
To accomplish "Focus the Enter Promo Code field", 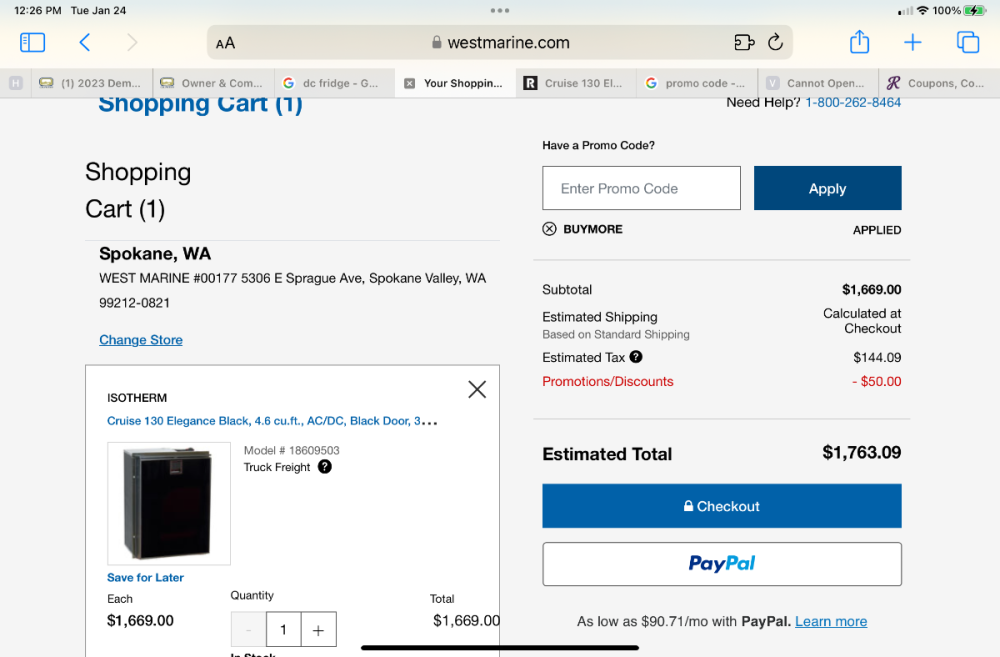I will 641,188.
